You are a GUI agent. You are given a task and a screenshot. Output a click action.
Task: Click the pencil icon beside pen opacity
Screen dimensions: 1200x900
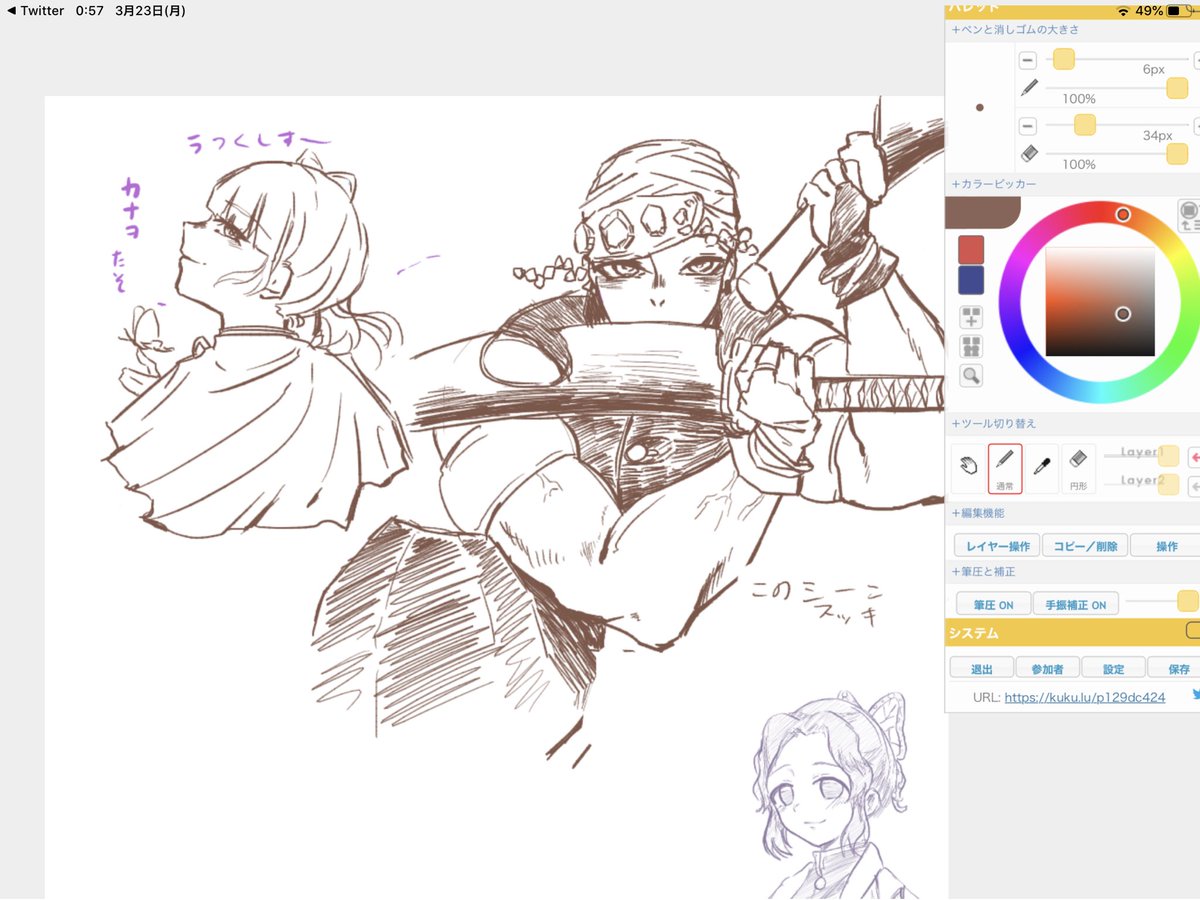pos(1029,89)
